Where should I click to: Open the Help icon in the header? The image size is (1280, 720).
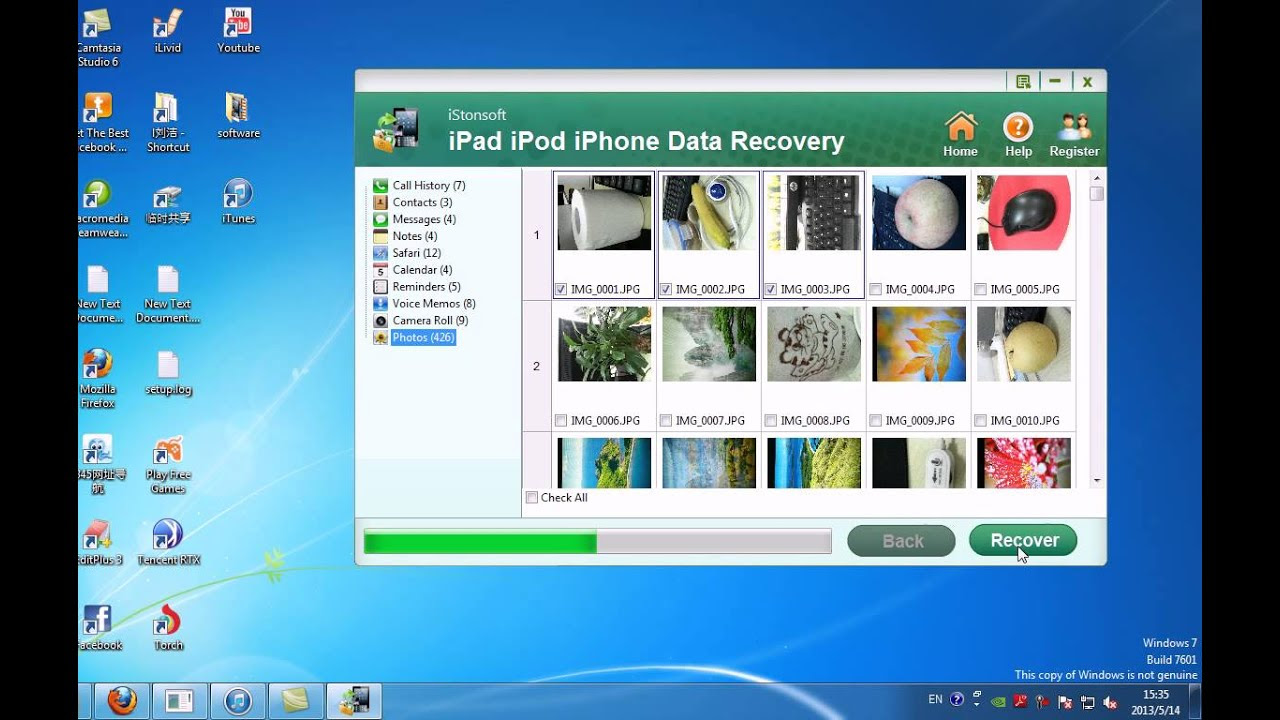coord(1018,134)
